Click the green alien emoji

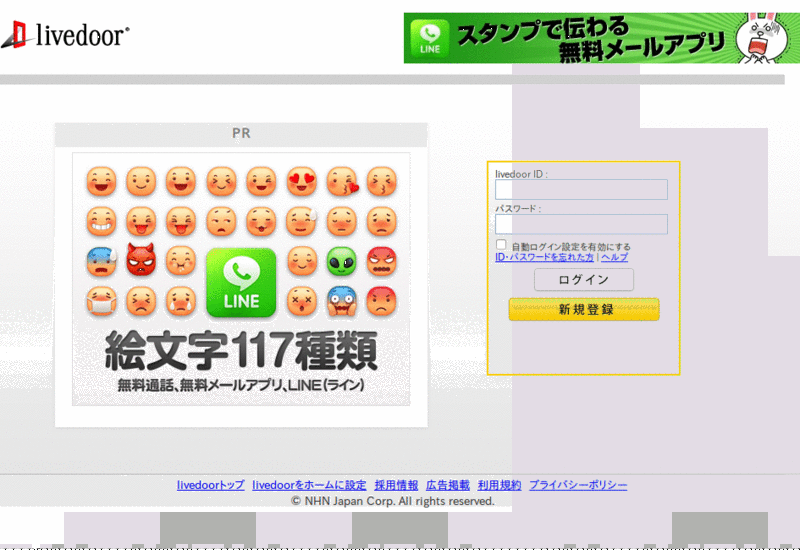(x=341, y=261)
